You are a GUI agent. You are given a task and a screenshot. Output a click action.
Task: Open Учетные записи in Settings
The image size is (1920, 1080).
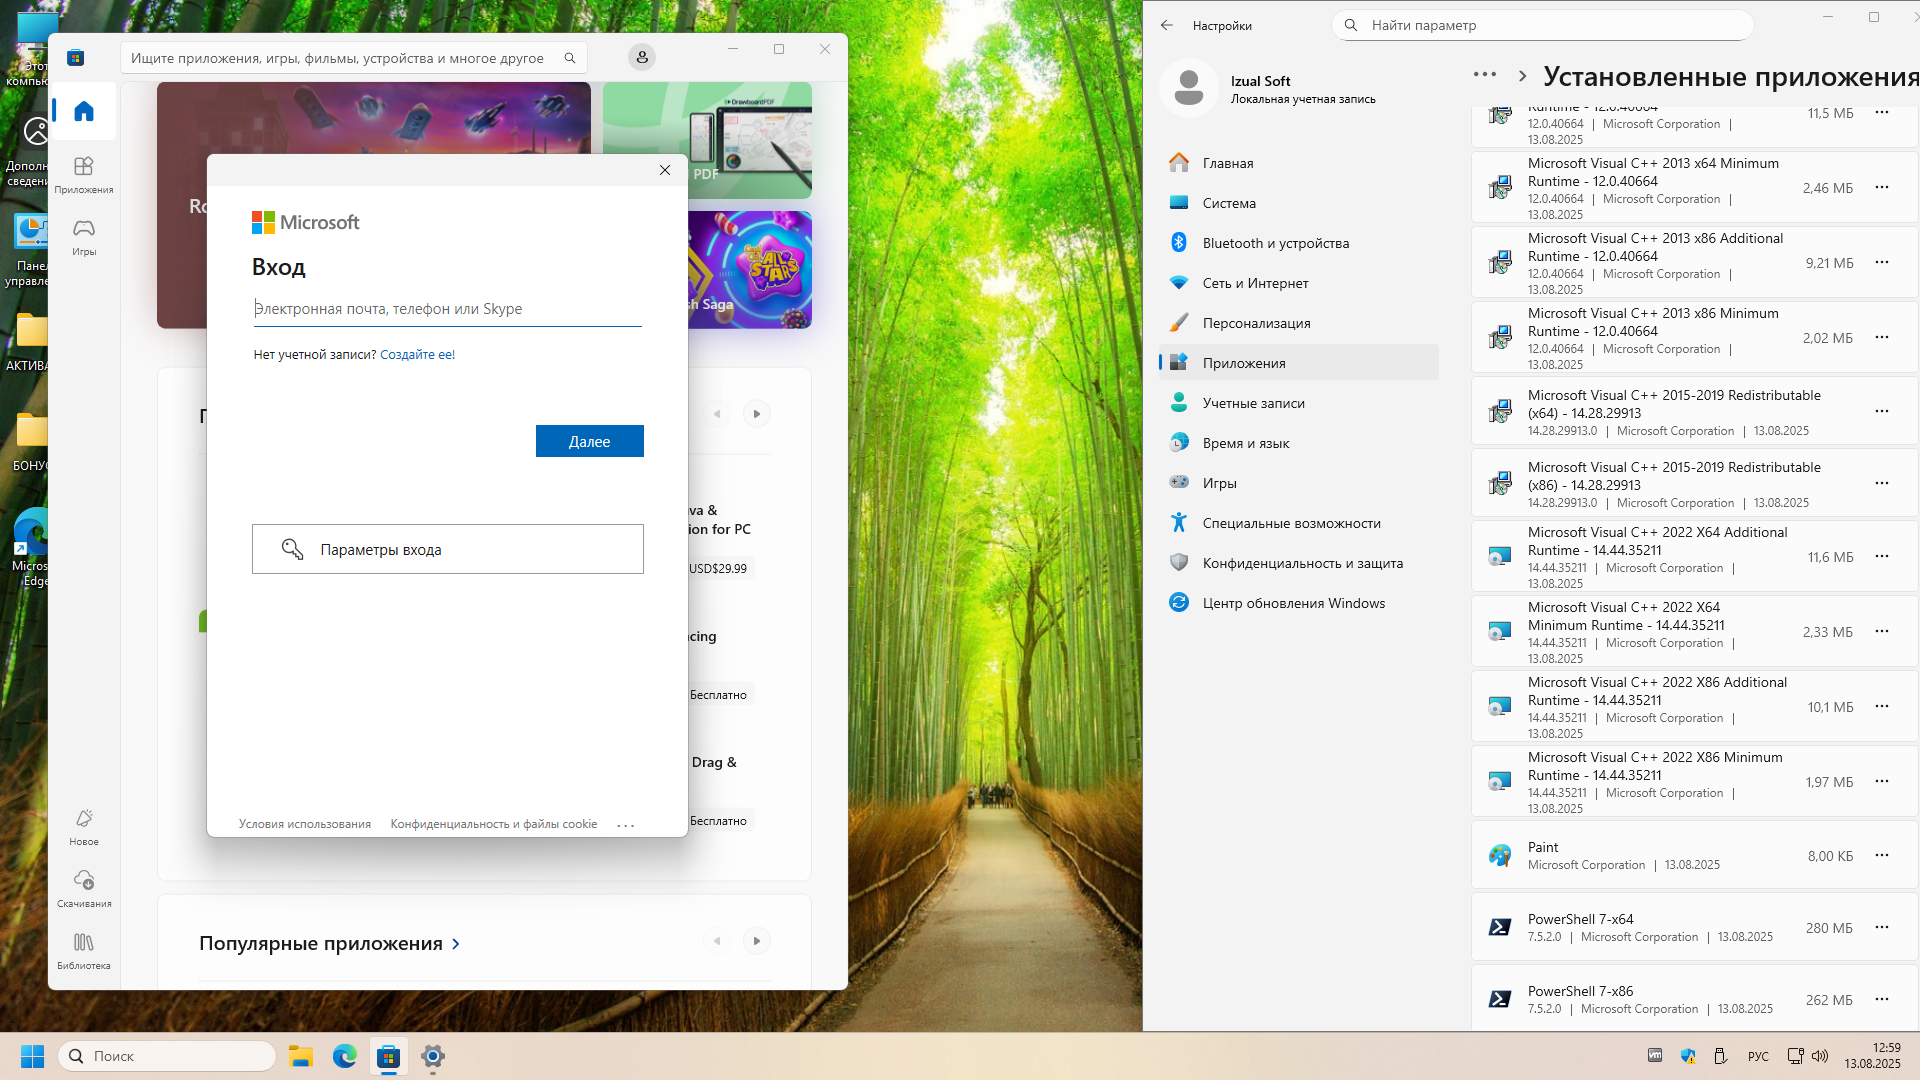pos(1298,403)
